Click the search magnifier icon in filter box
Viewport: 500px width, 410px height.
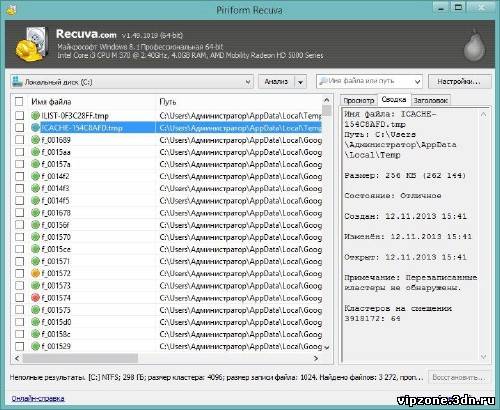point(323,81)
